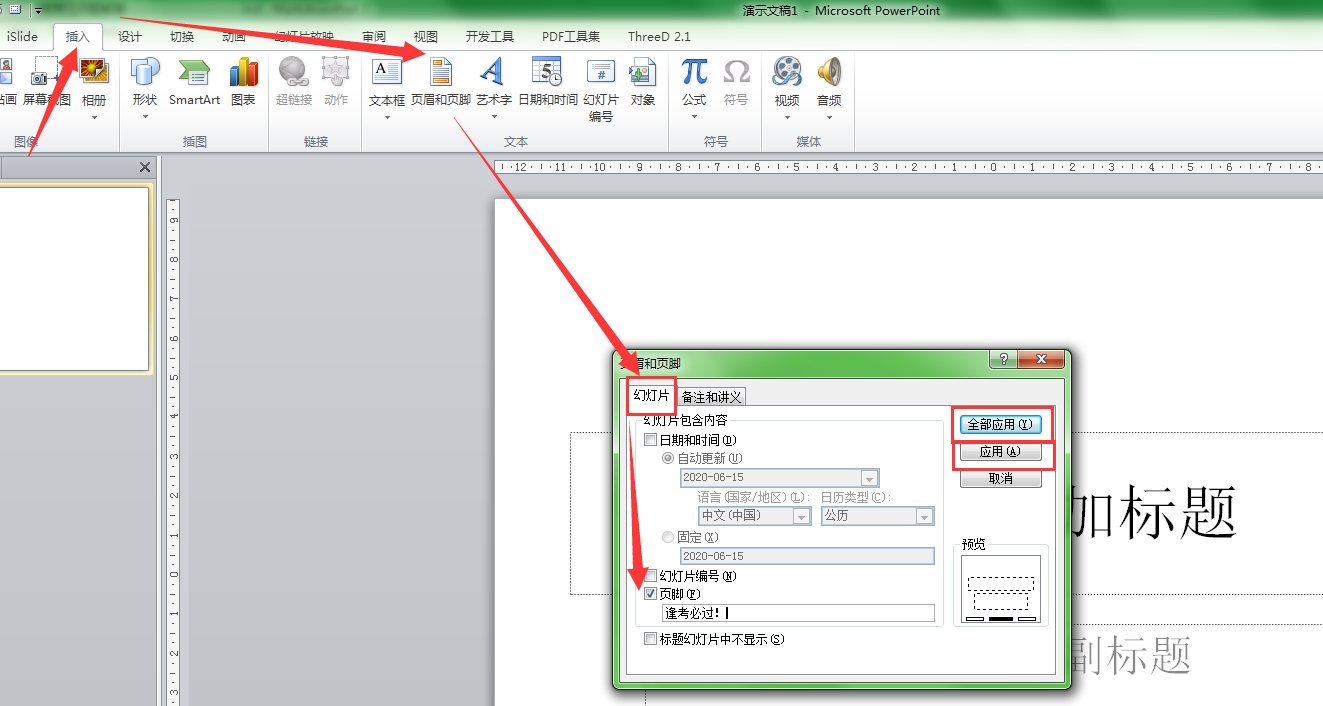
Task: Insert an Object
Action: coord(643,82)
